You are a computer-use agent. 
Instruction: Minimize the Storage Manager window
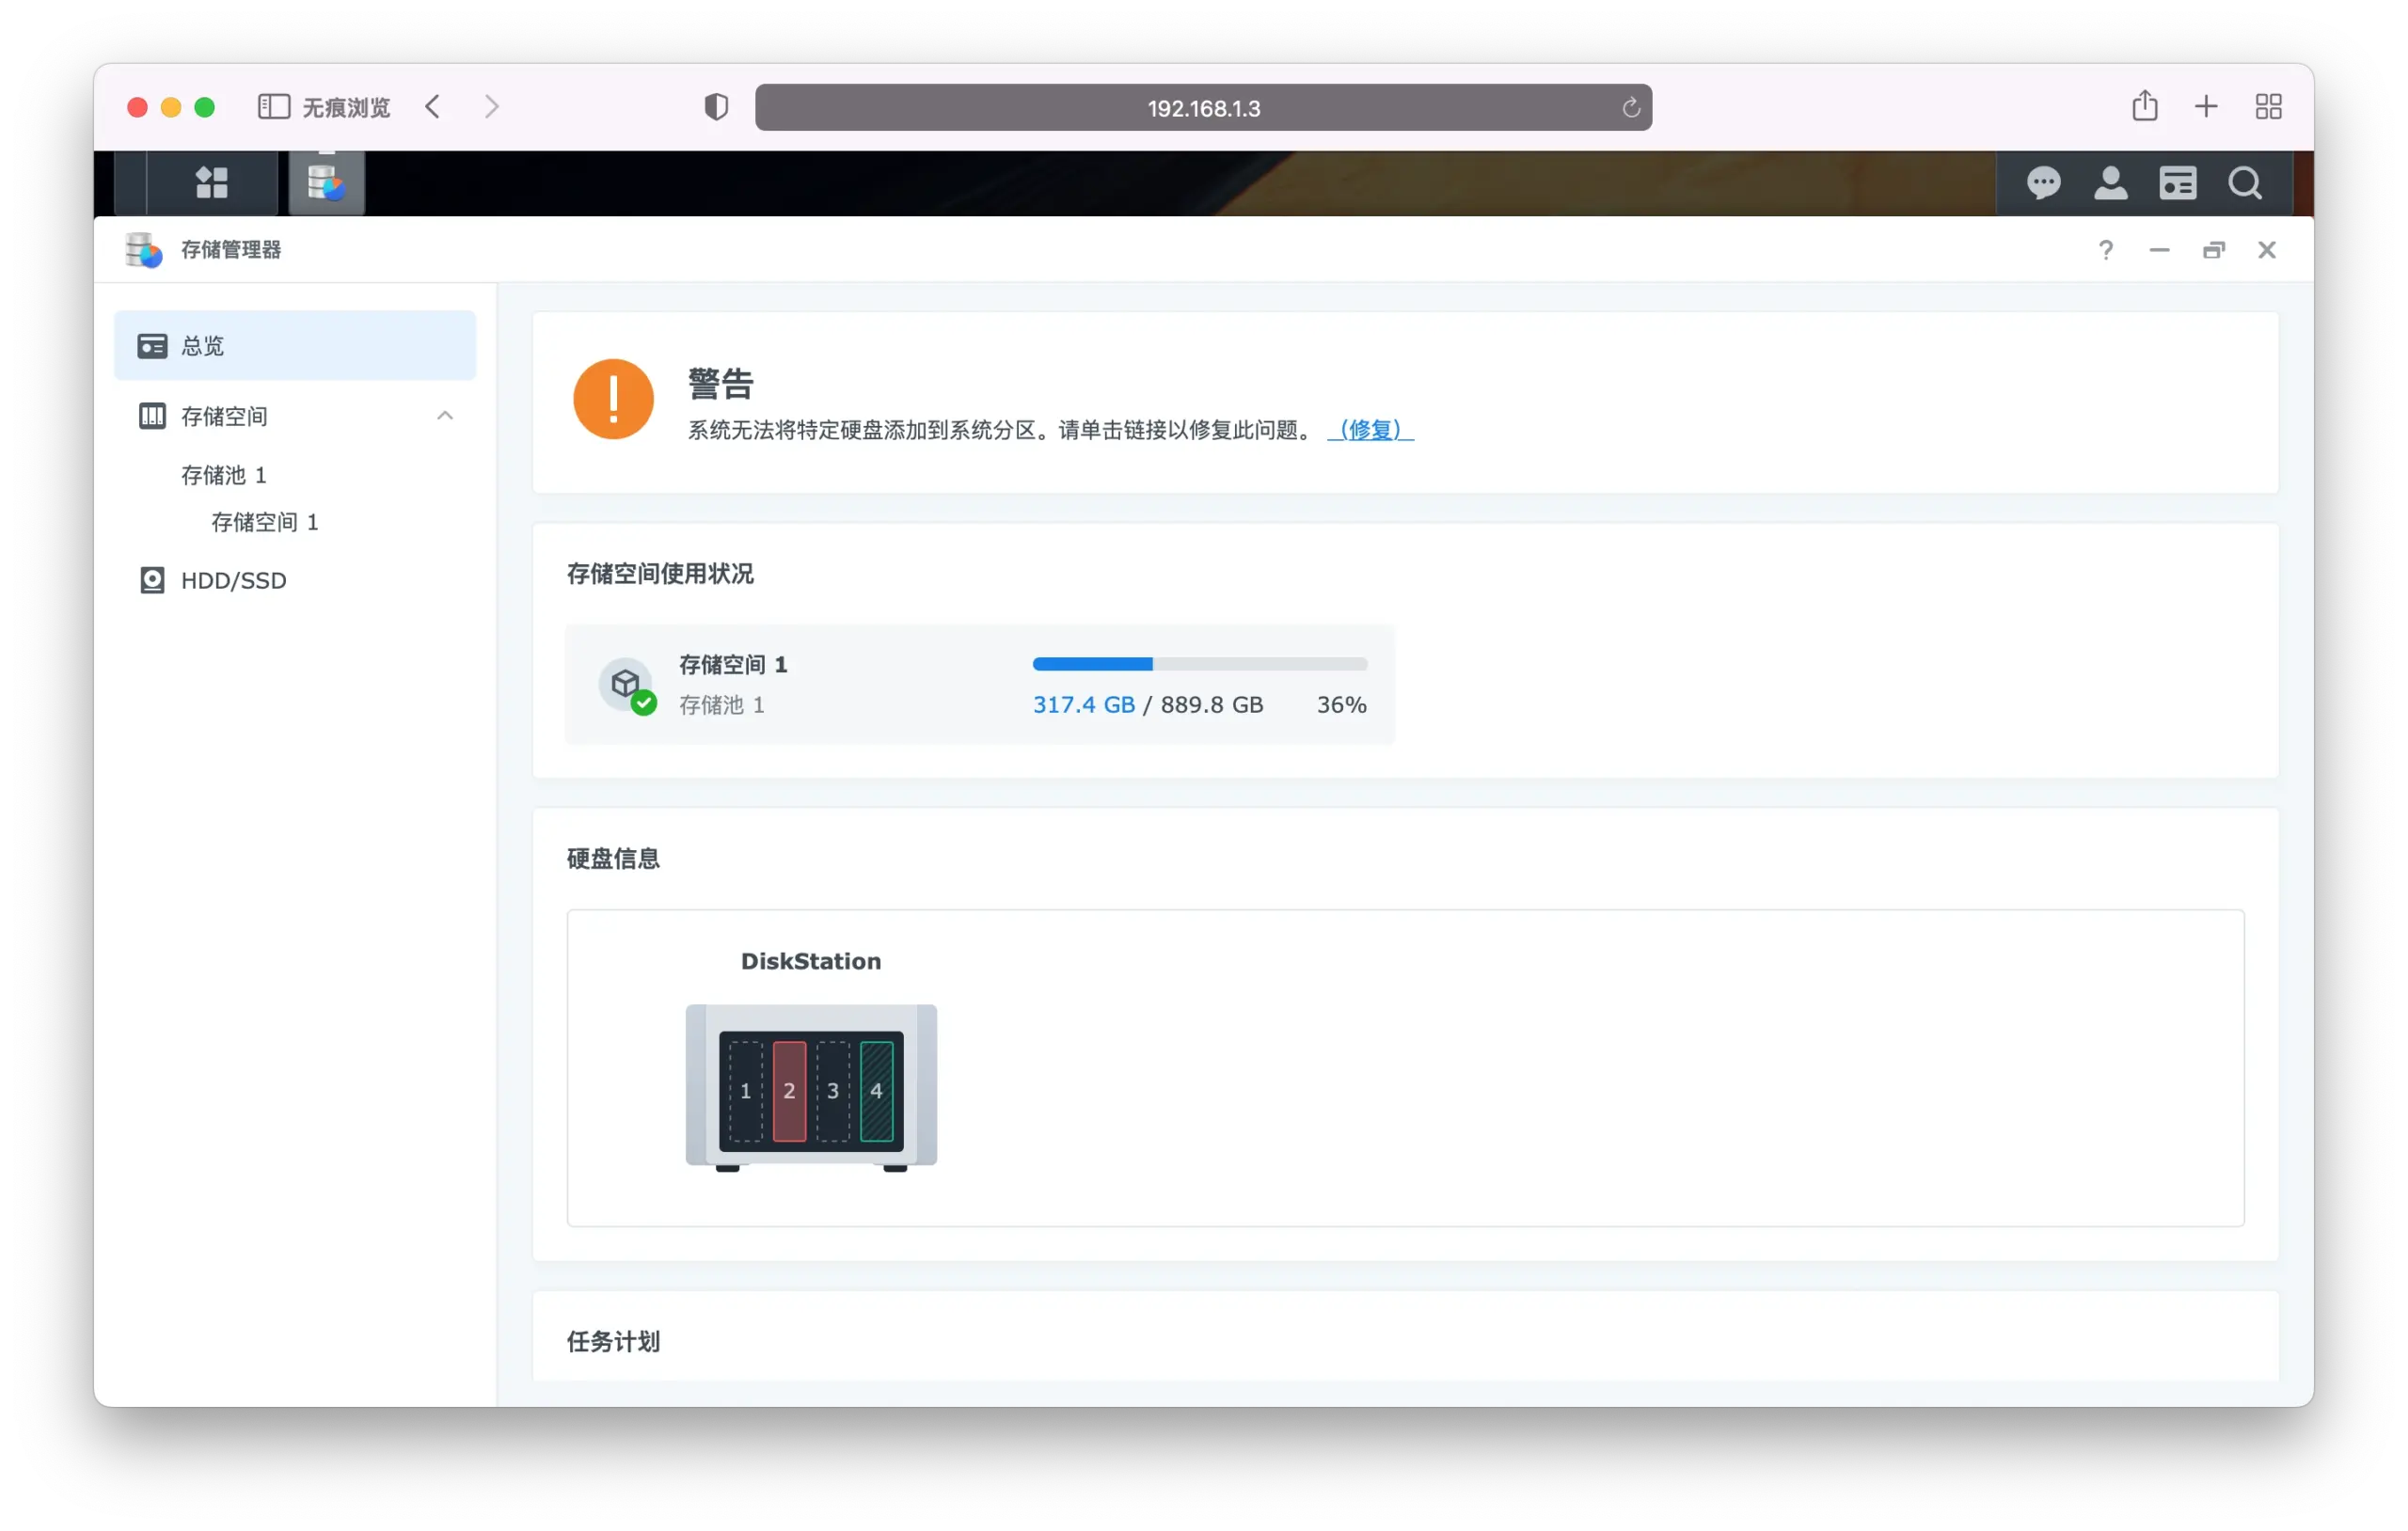point(2159,250)
